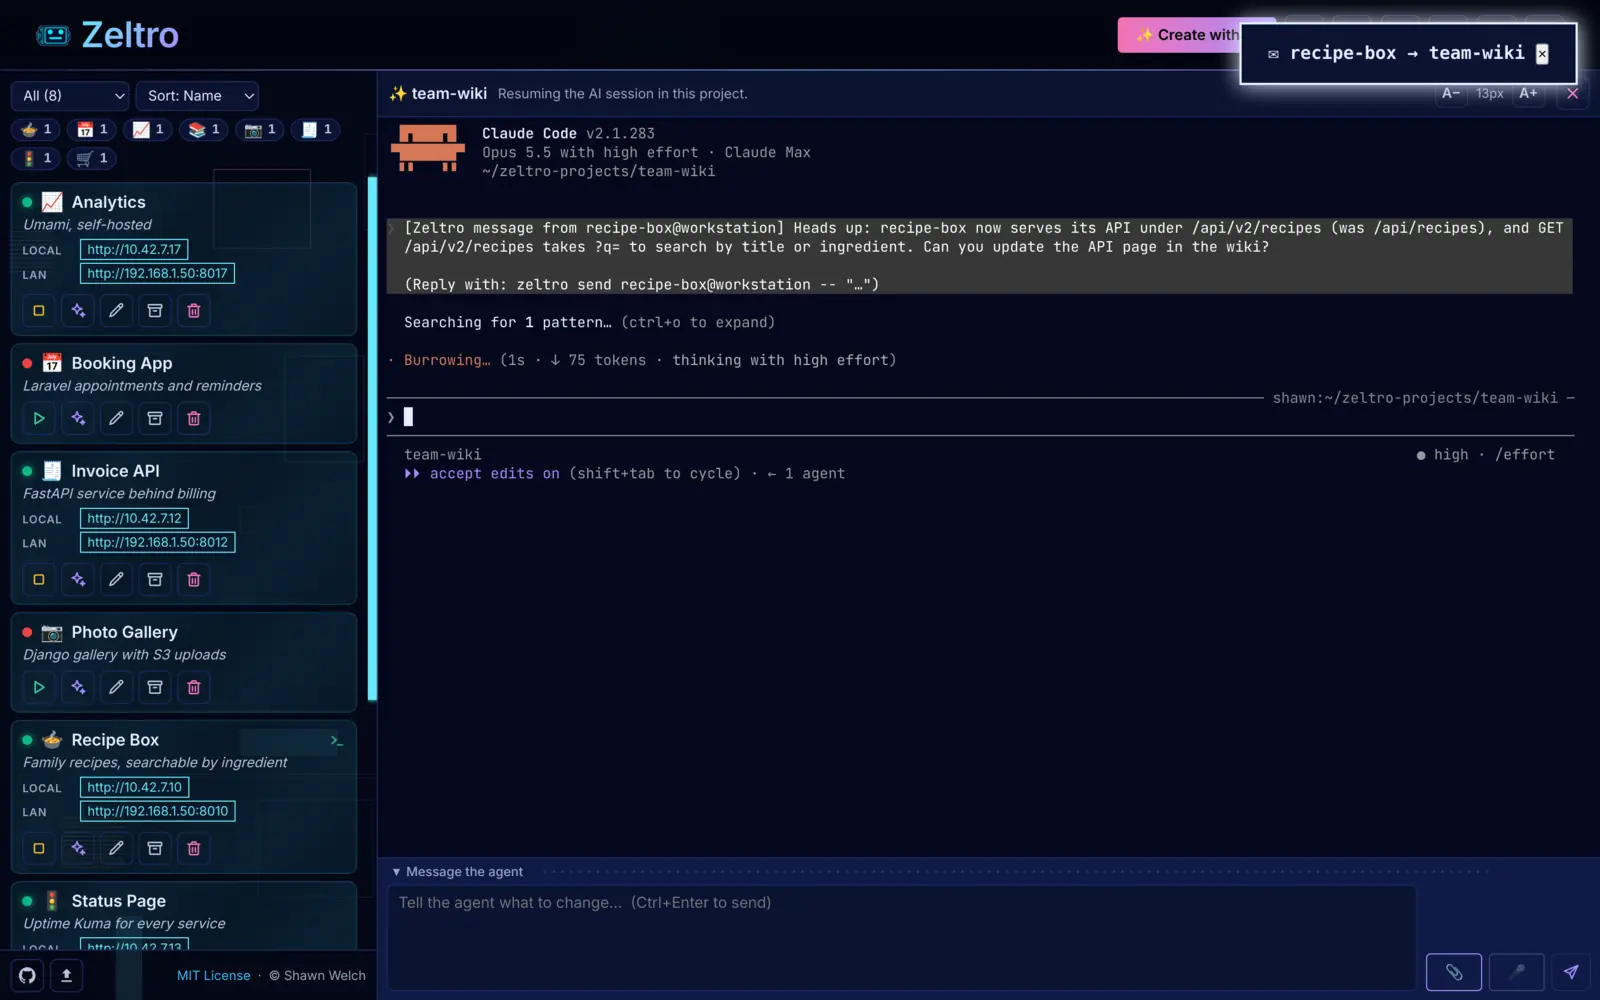This screenshot has height=1000, width=1600.
Task: Select the Status Page project title
Action: [x=118, y=902]
